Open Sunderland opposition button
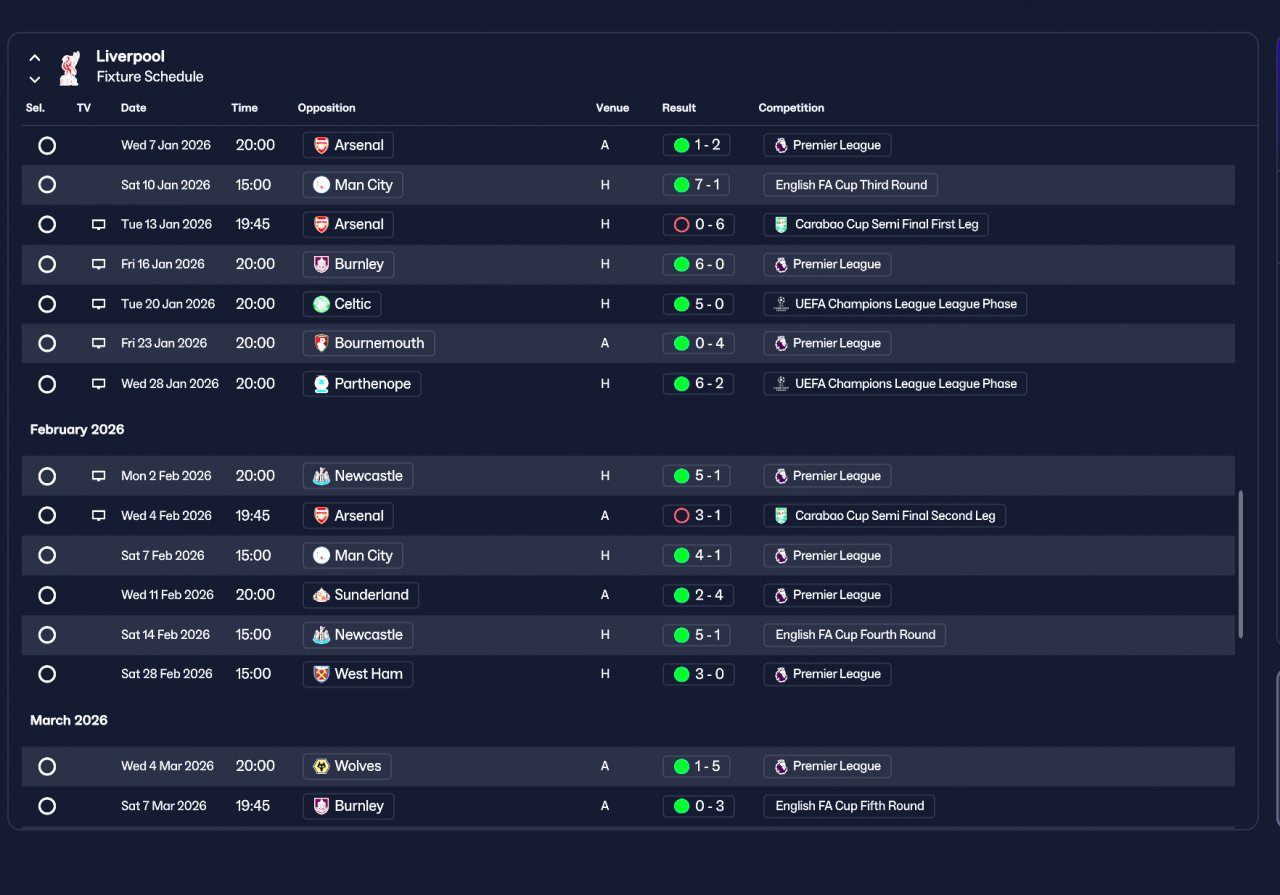1280x895 pixels. tap(361, 595)
